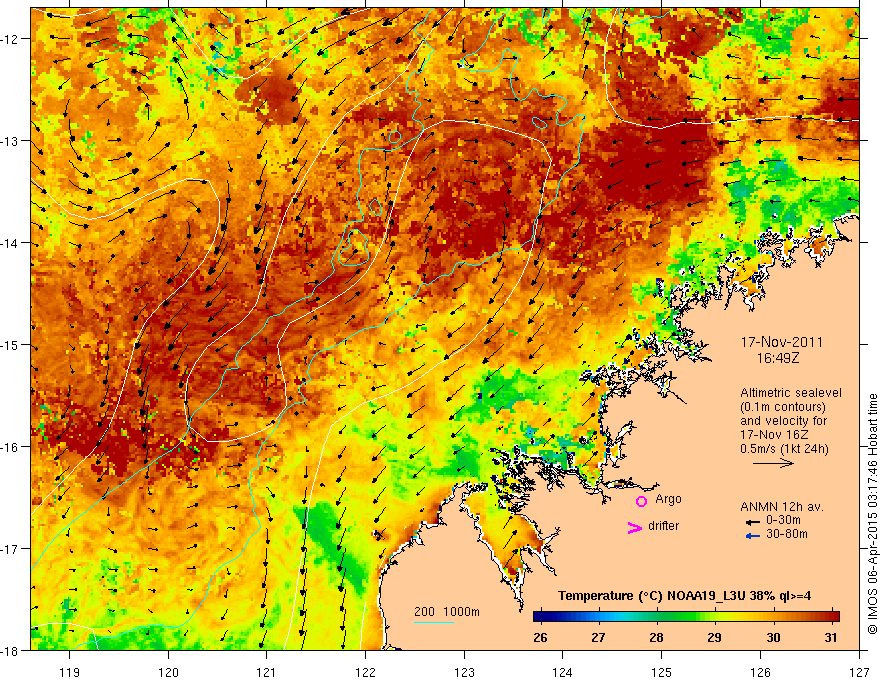
Task: Click the Argo legend label
Action: point(668,499)
